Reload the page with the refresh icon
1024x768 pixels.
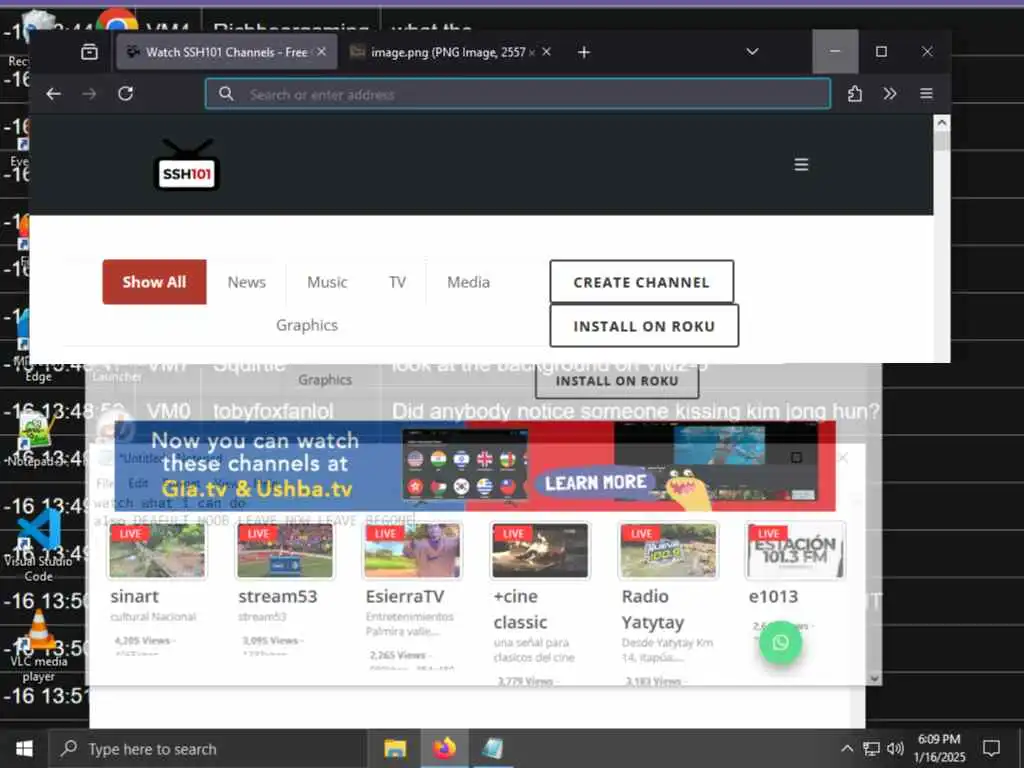(125, 94)
